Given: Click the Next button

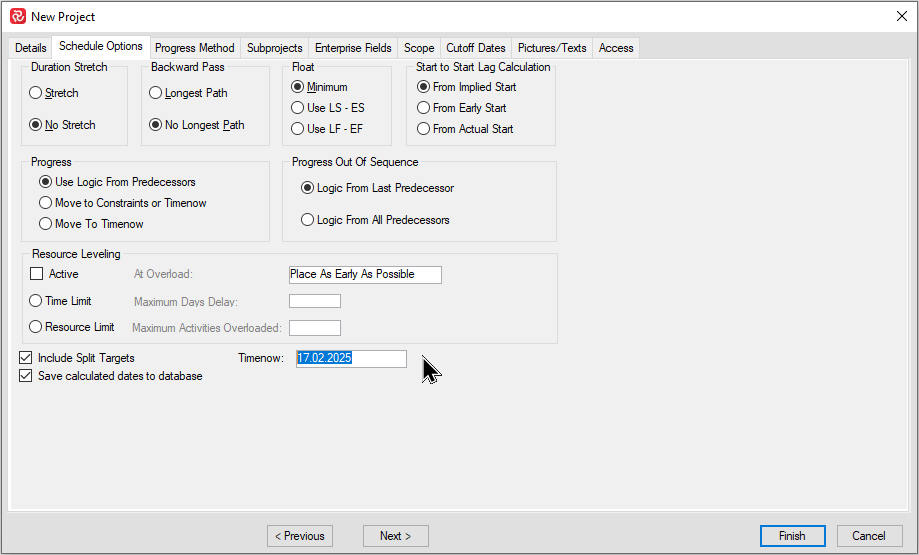Looking at the screenshot, I should 396,536.
